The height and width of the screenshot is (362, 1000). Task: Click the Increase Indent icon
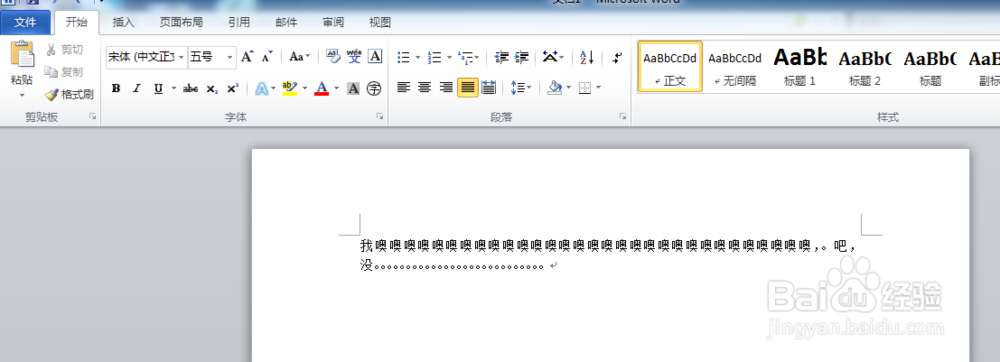click(x=522, y=57)
